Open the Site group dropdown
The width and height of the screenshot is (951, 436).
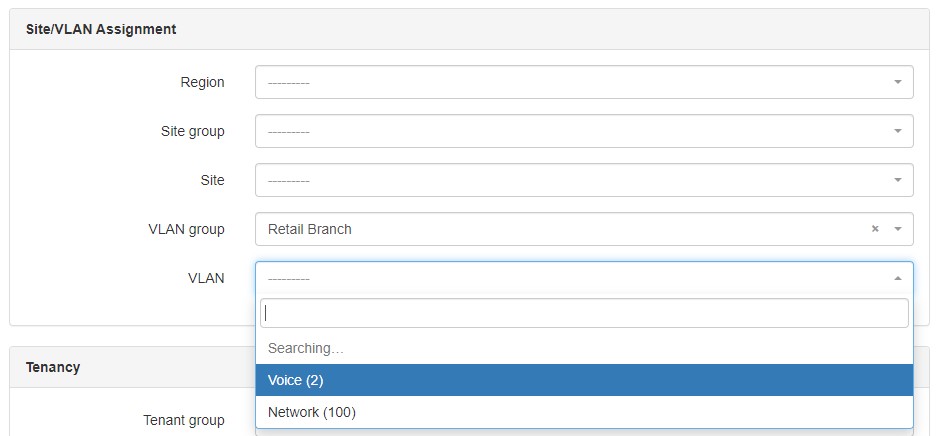click(584, 131)
